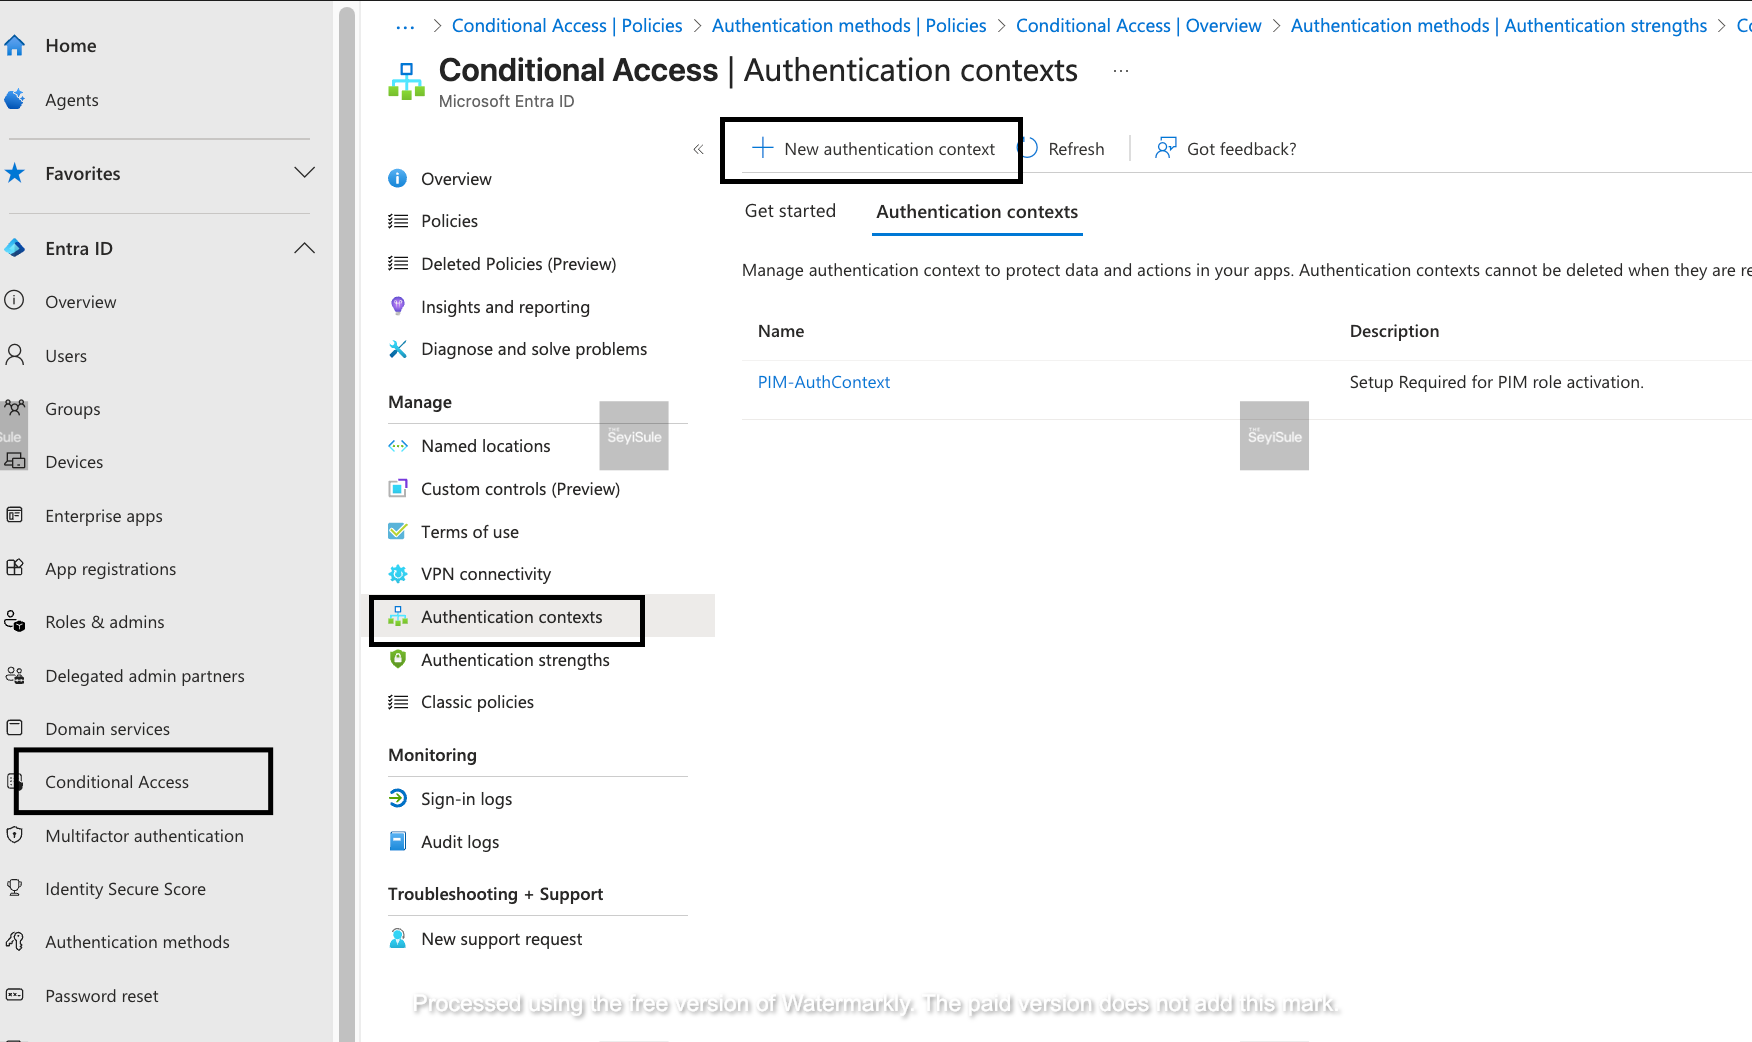Go to Authentication methods | Authentication strengths breadcrumb
The width and height of the screenshot is (1752, 1042).
(1499, 26)
